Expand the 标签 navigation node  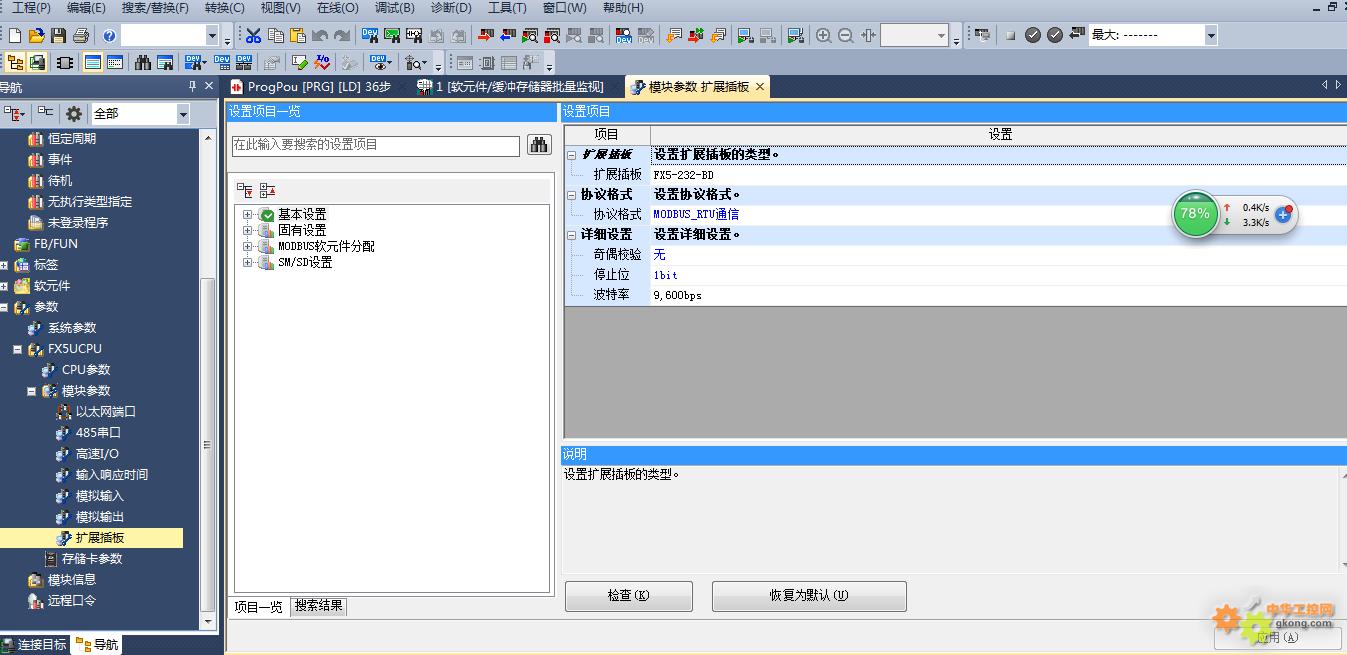(4, 265)
